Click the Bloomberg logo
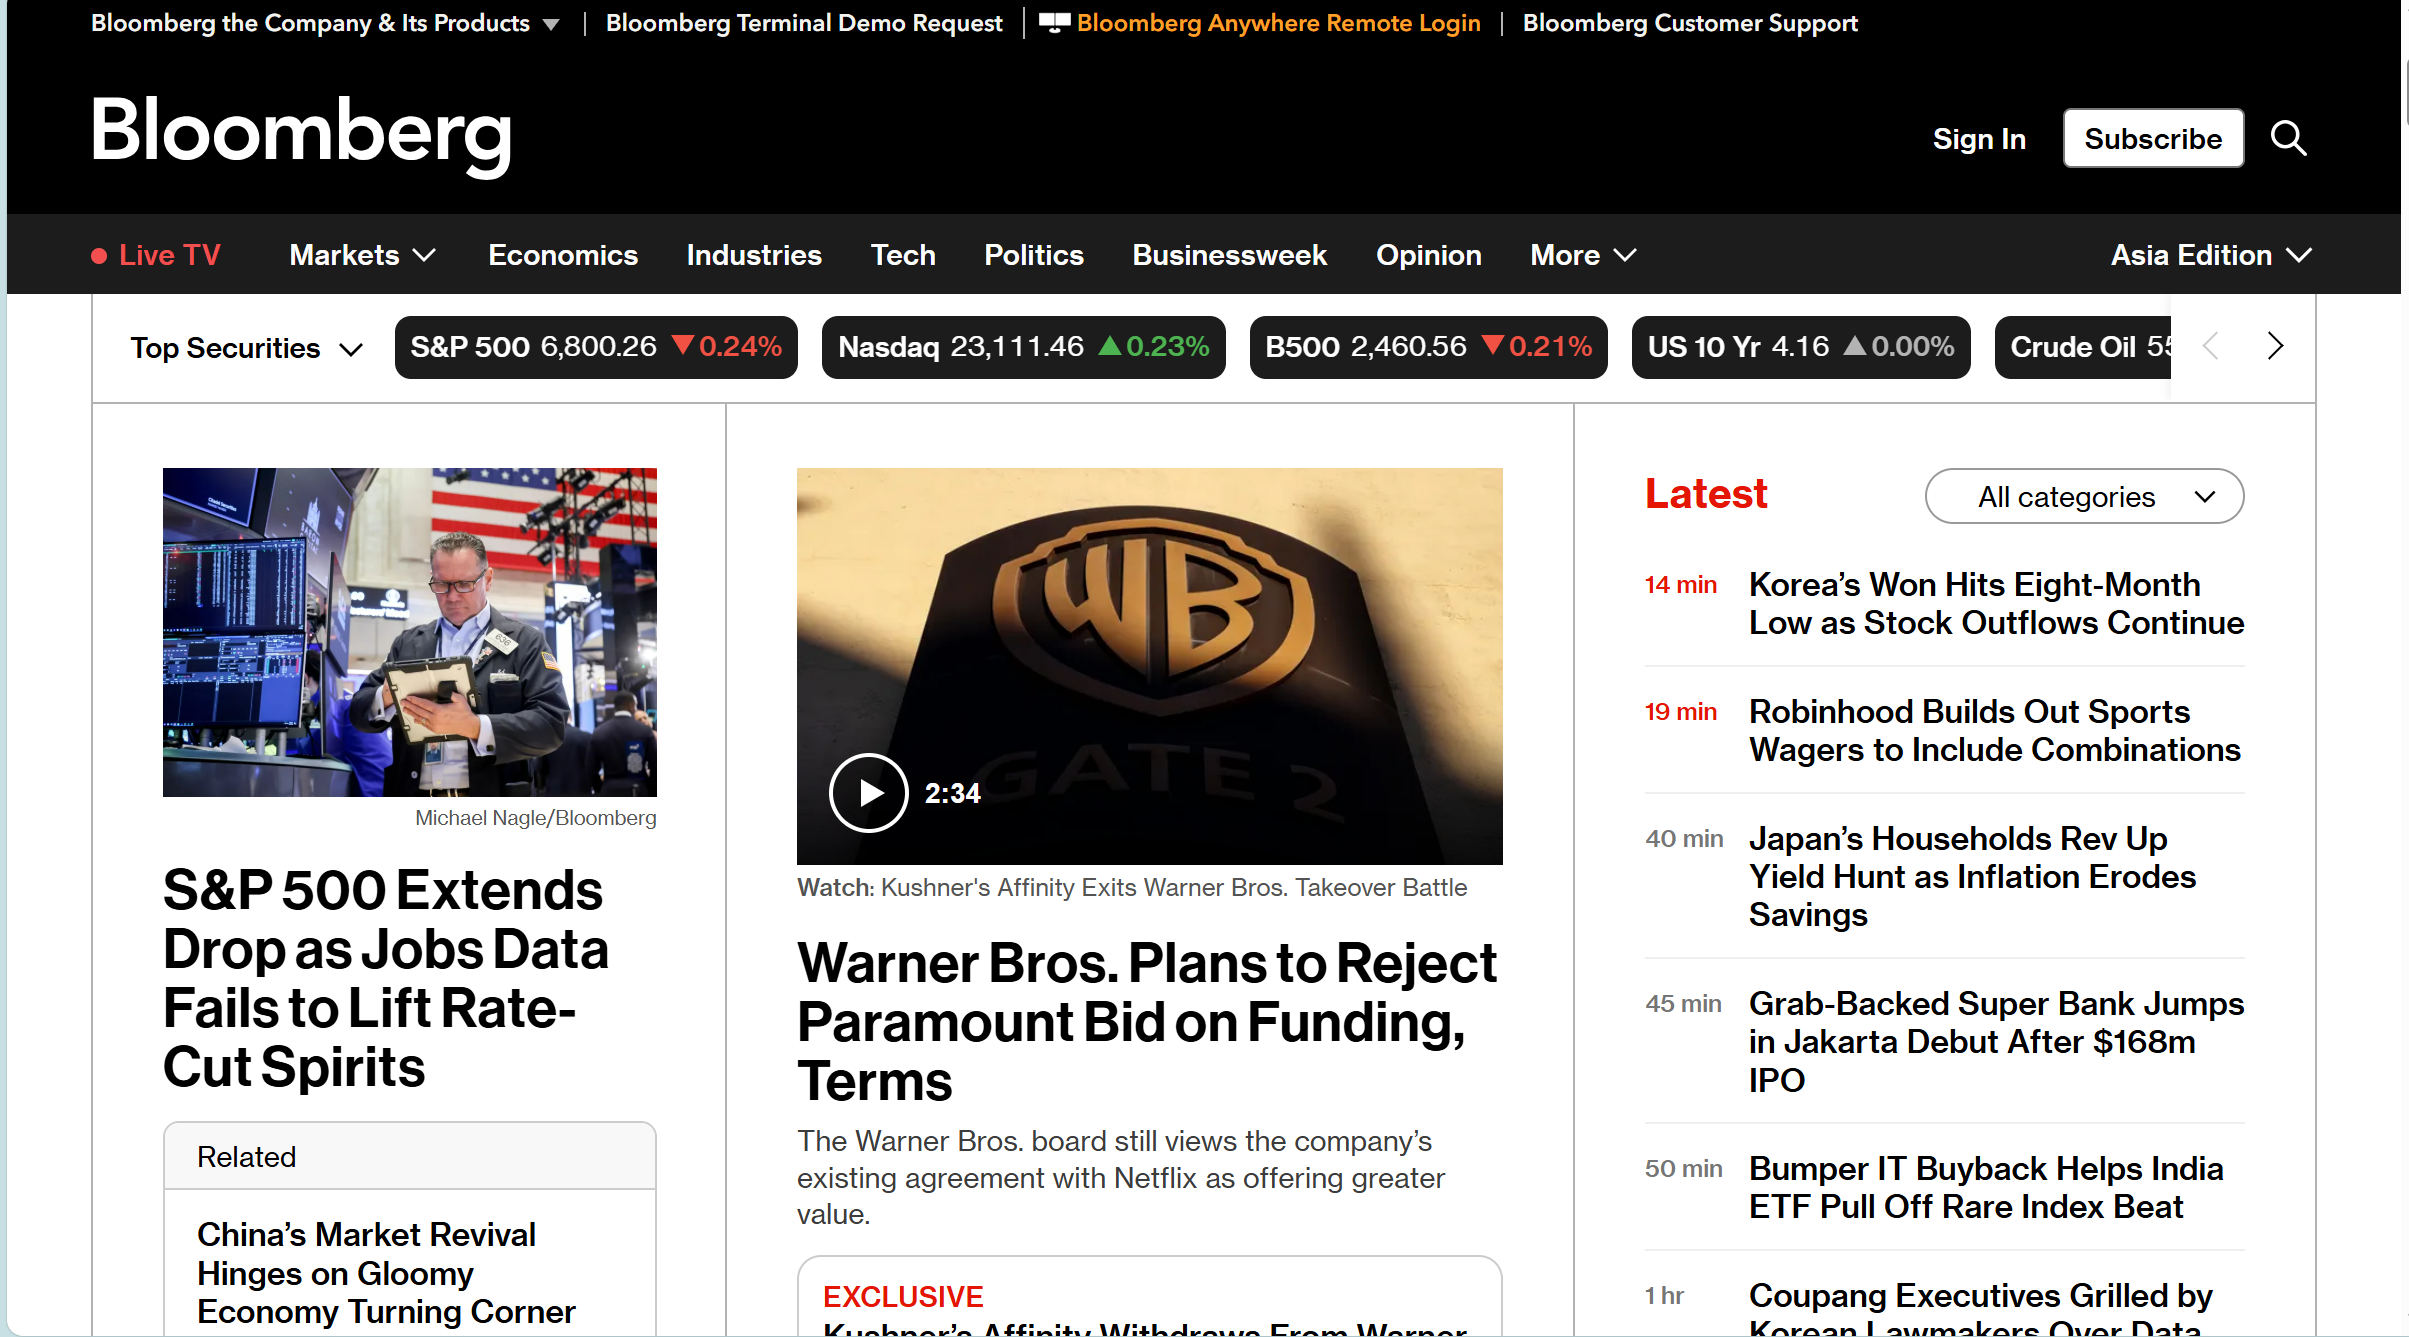Screen dimensions: 2409x1337 click(x=300, y=133)
